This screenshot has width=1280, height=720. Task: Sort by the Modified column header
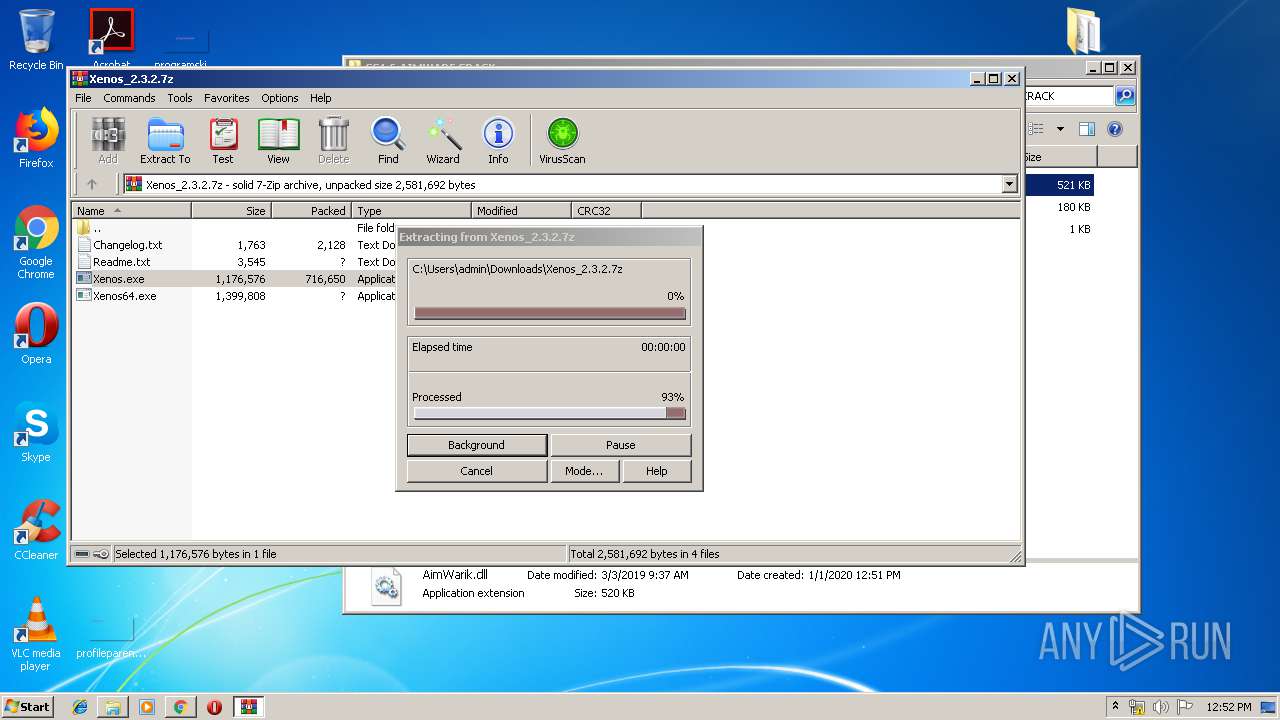521,211
